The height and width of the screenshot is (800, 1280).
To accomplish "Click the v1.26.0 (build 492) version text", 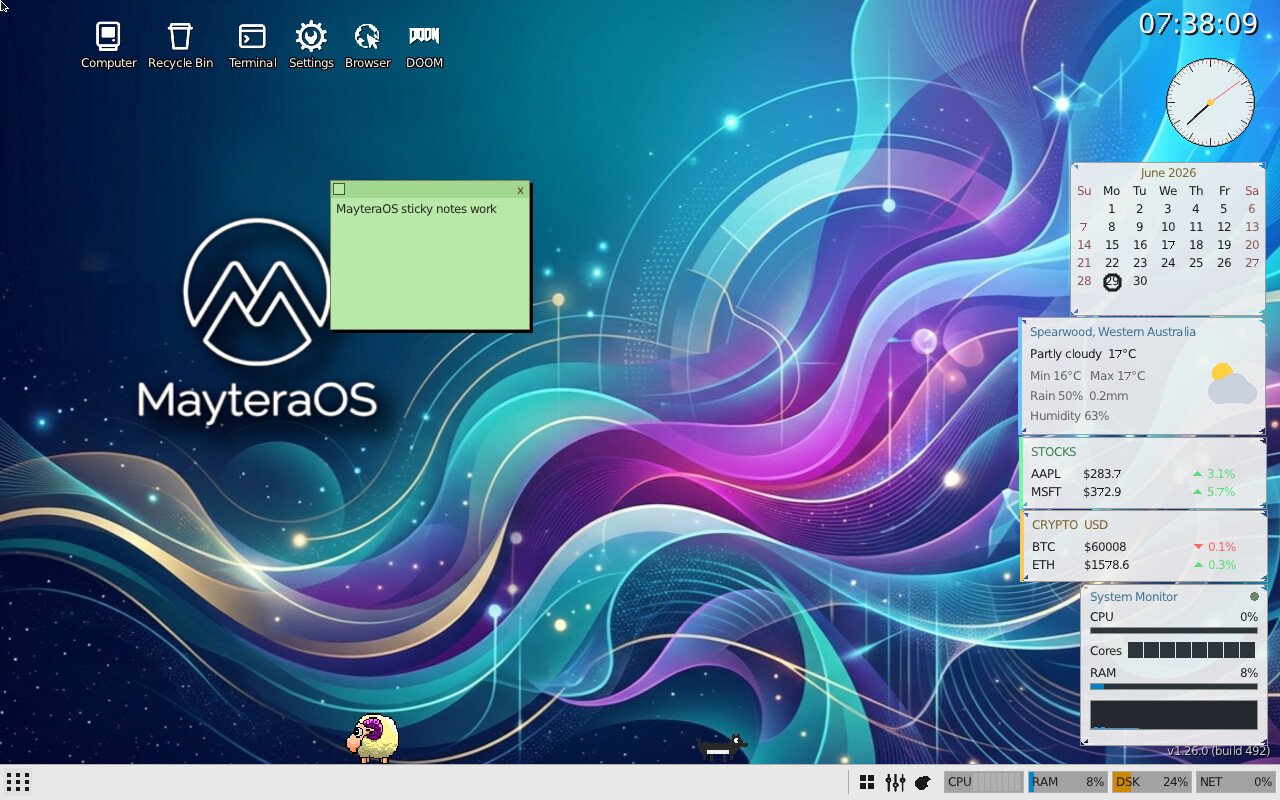I will [1218, 751].
